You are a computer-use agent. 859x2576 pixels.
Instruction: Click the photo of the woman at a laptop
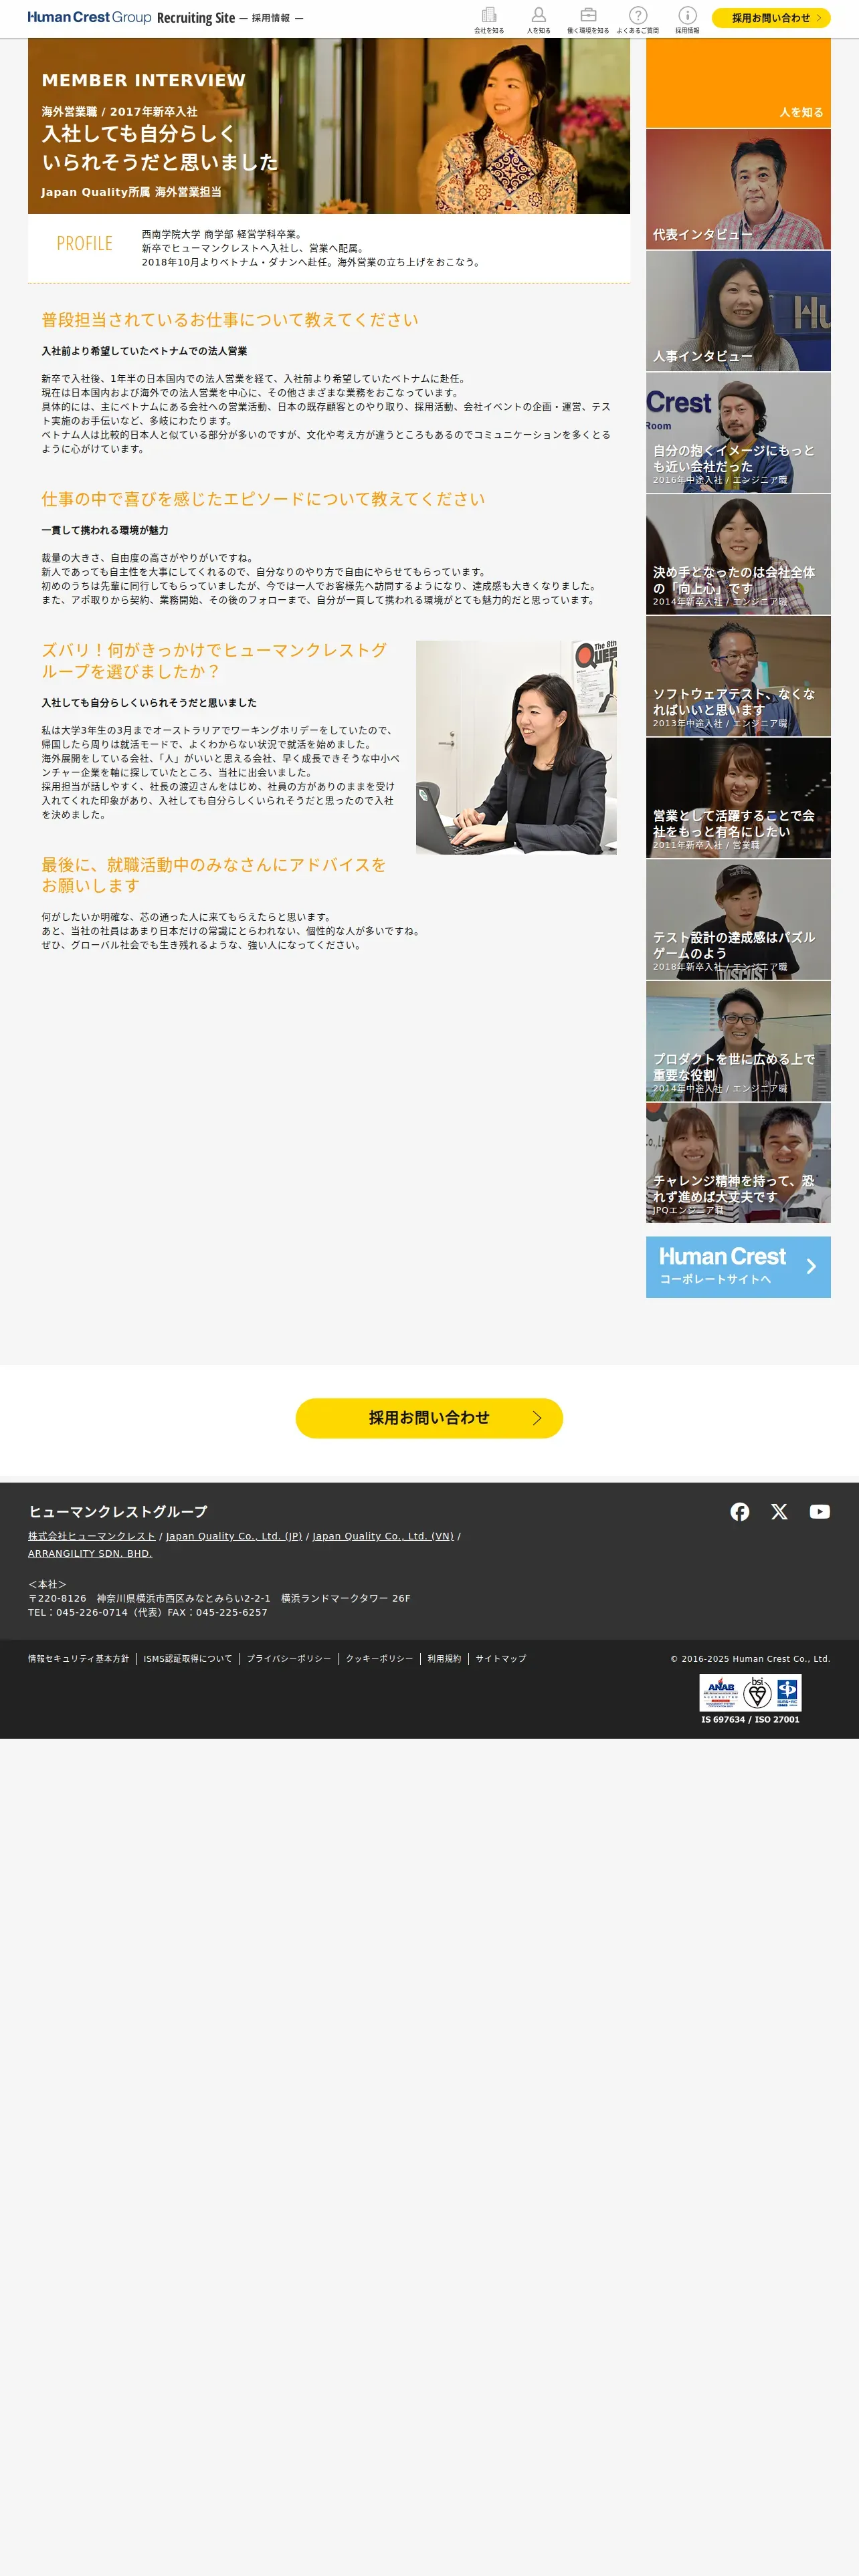pos(516,747)
